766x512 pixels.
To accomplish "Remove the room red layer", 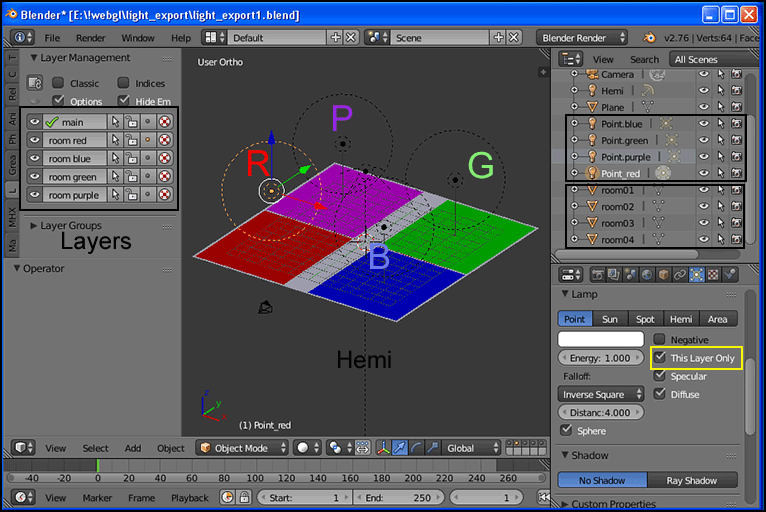I will (165, 140).
